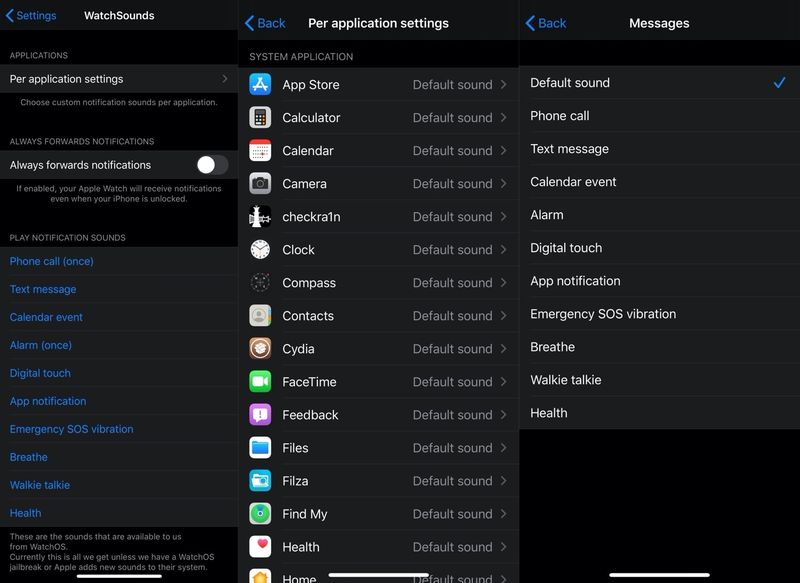This screenshot has width=800, height=583.
Task: Tap the Compass row label
Action: pos(309,283)
